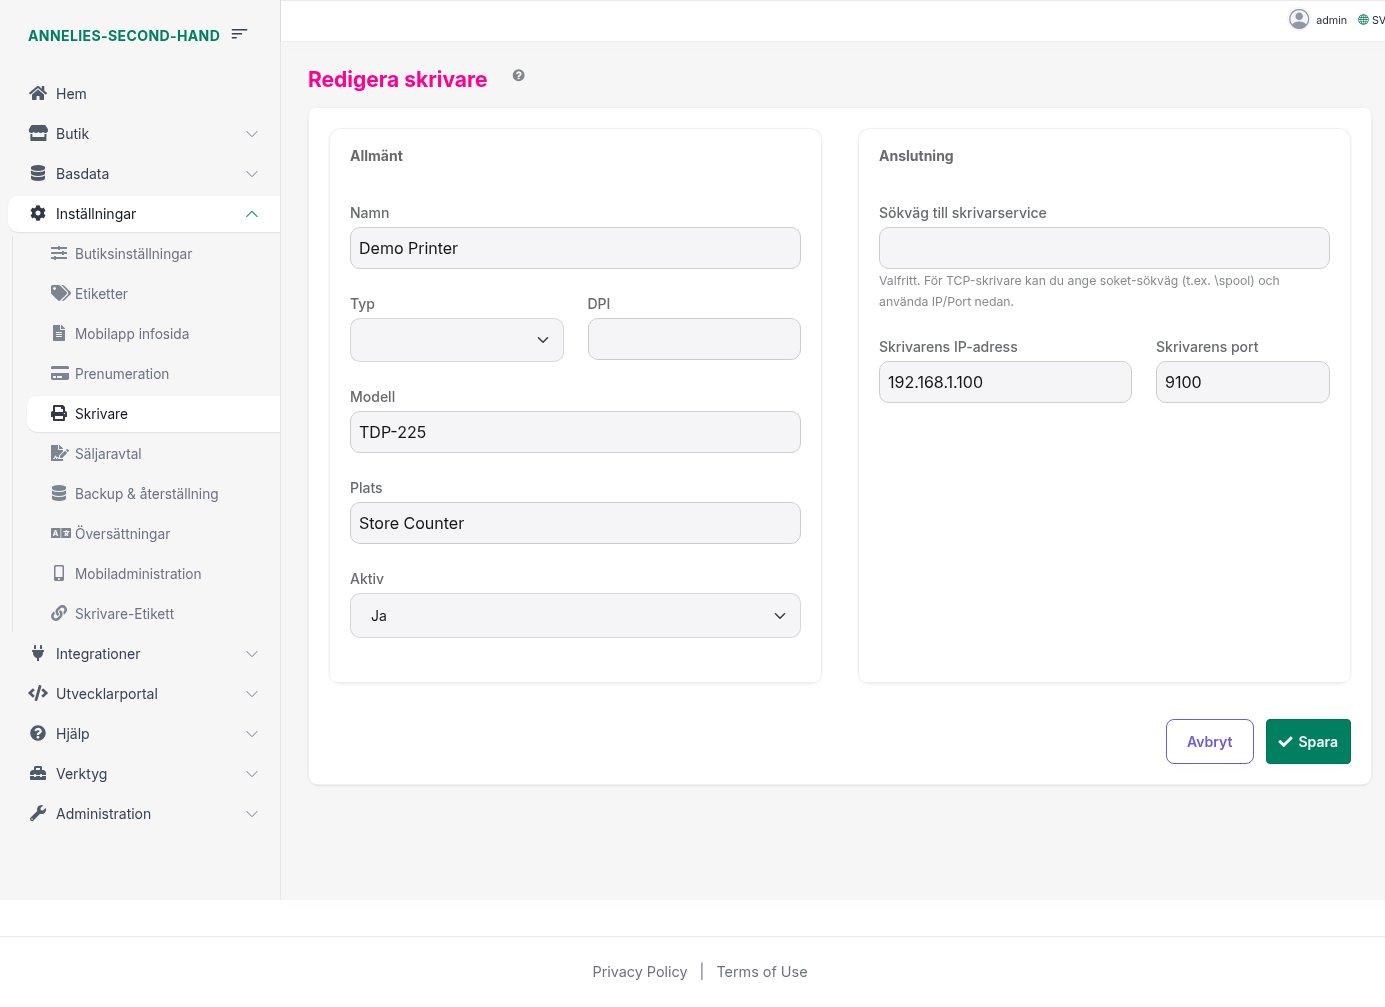Open the language globe selector SV
This screenshot has width=1385, height=1007.
point(1370,20)
